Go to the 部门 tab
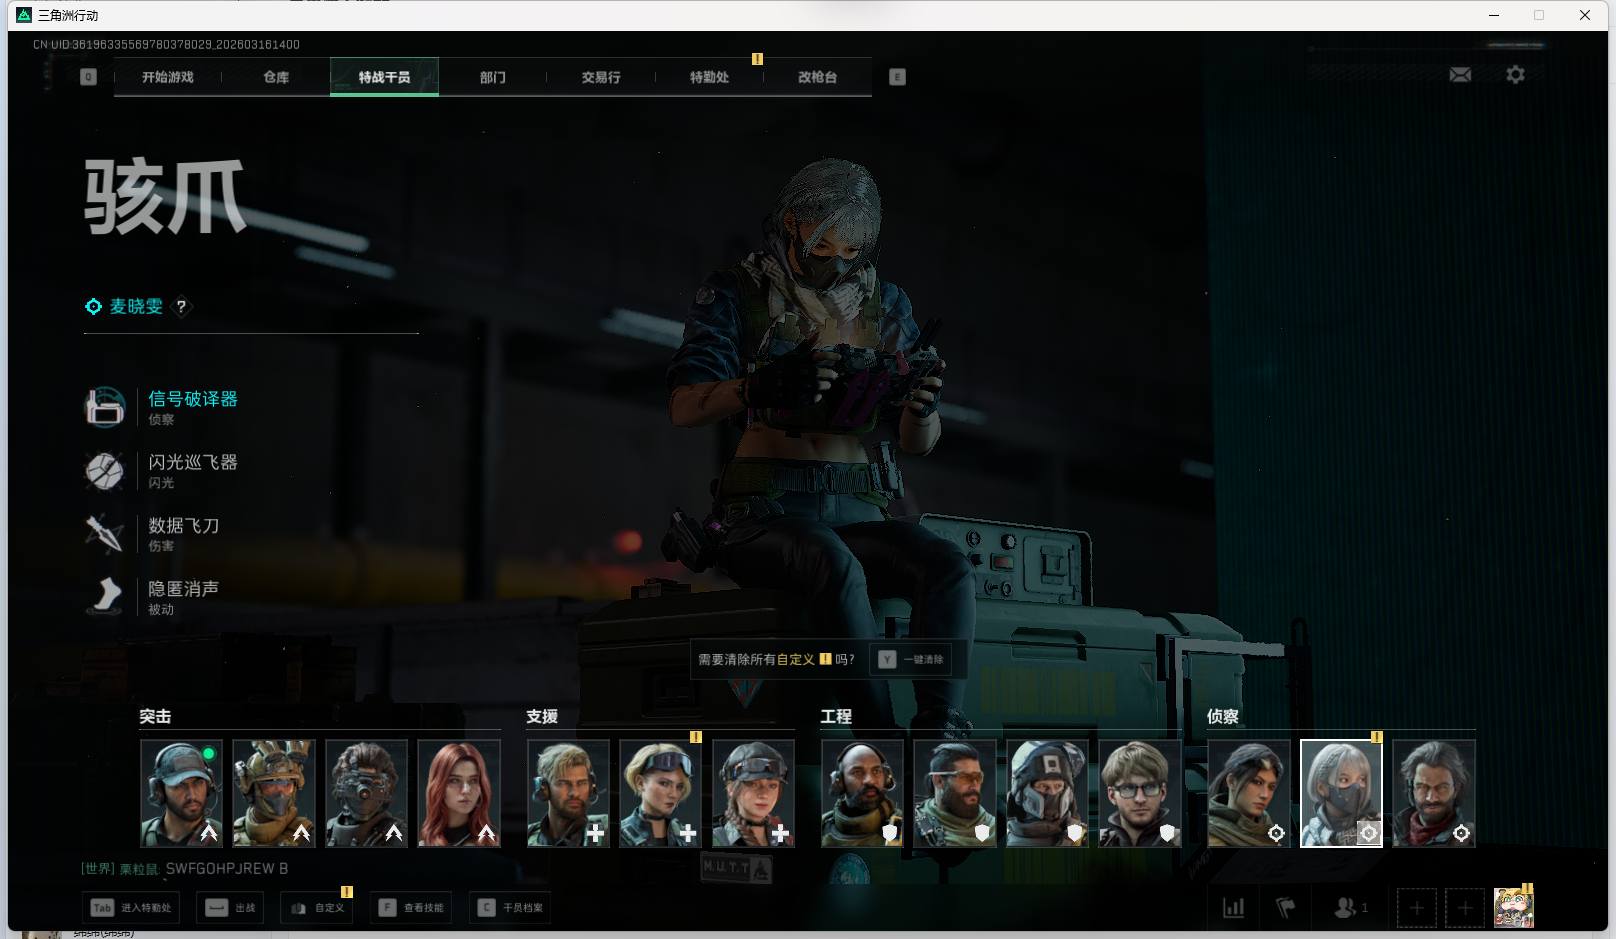The image size is (1616, 939). tap(492, 77)
